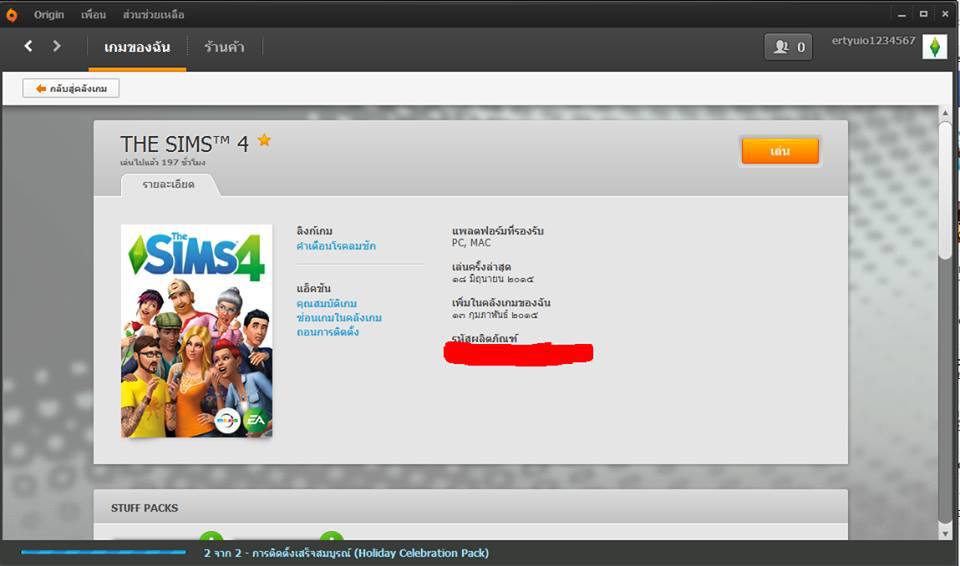Screen dimensions: 960x566
Task: Maximize the Origin window
Action: tap(923, 13)
